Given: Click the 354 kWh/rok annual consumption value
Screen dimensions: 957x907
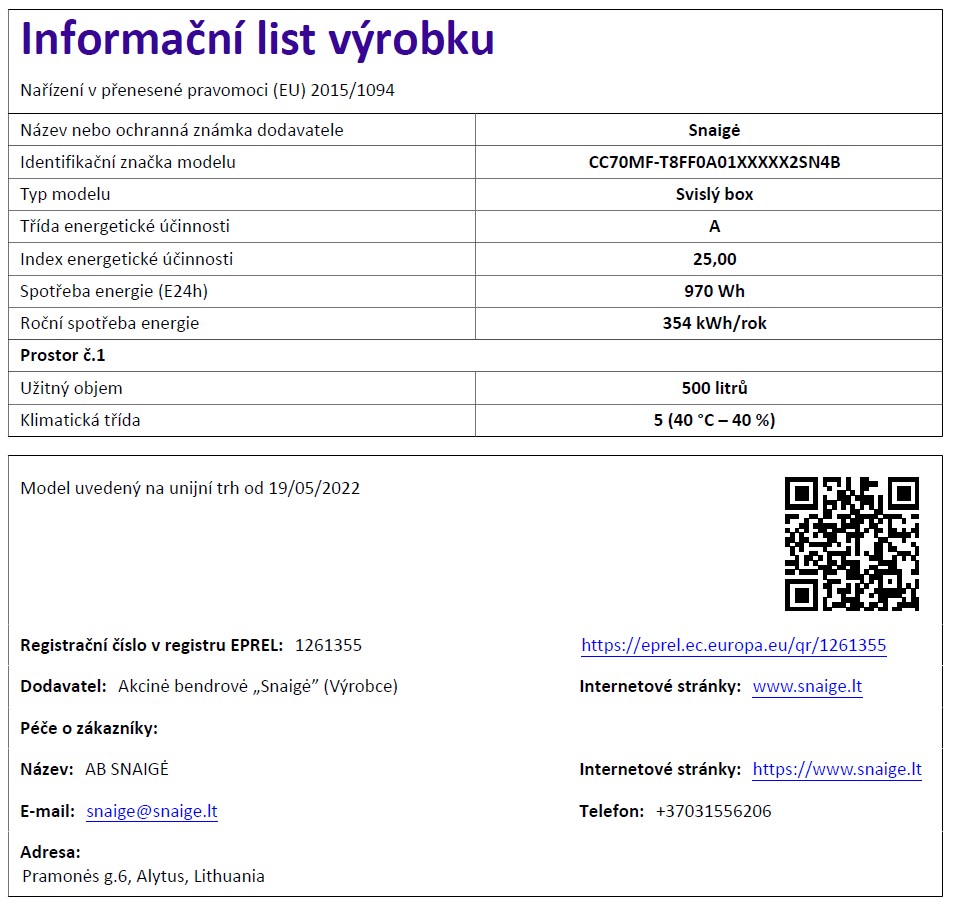Looking at the screenshot, I should point(714,323).
